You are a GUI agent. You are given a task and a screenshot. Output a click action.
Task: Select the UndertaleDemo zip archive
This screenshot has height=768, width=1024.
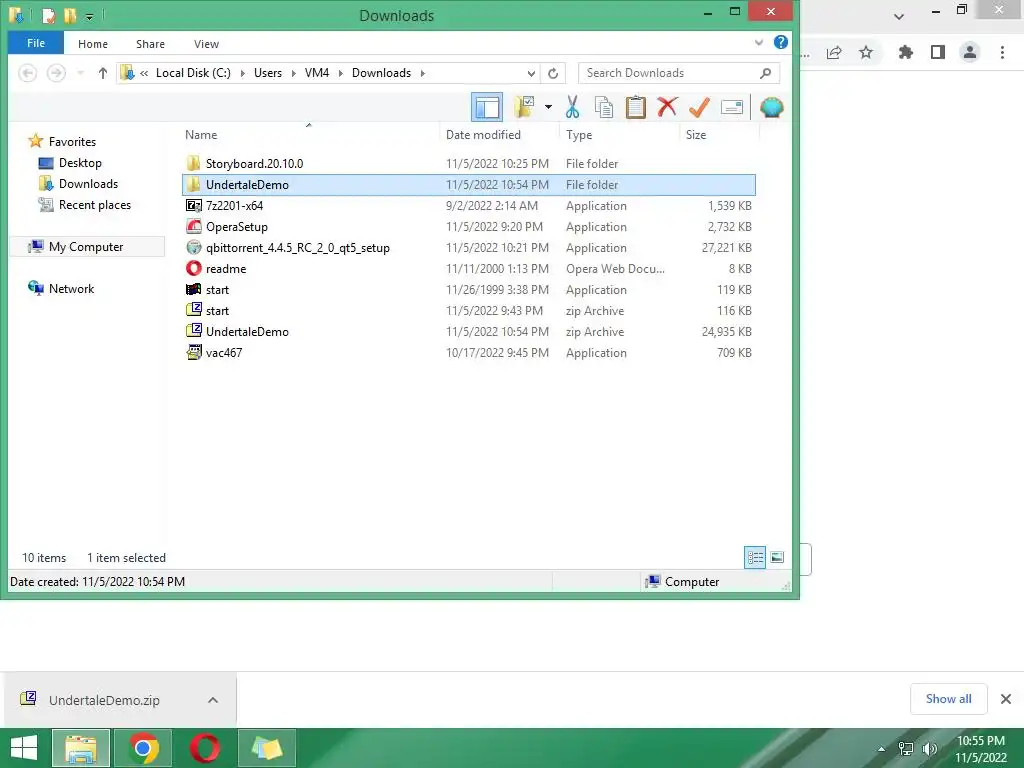pos(468,332)
